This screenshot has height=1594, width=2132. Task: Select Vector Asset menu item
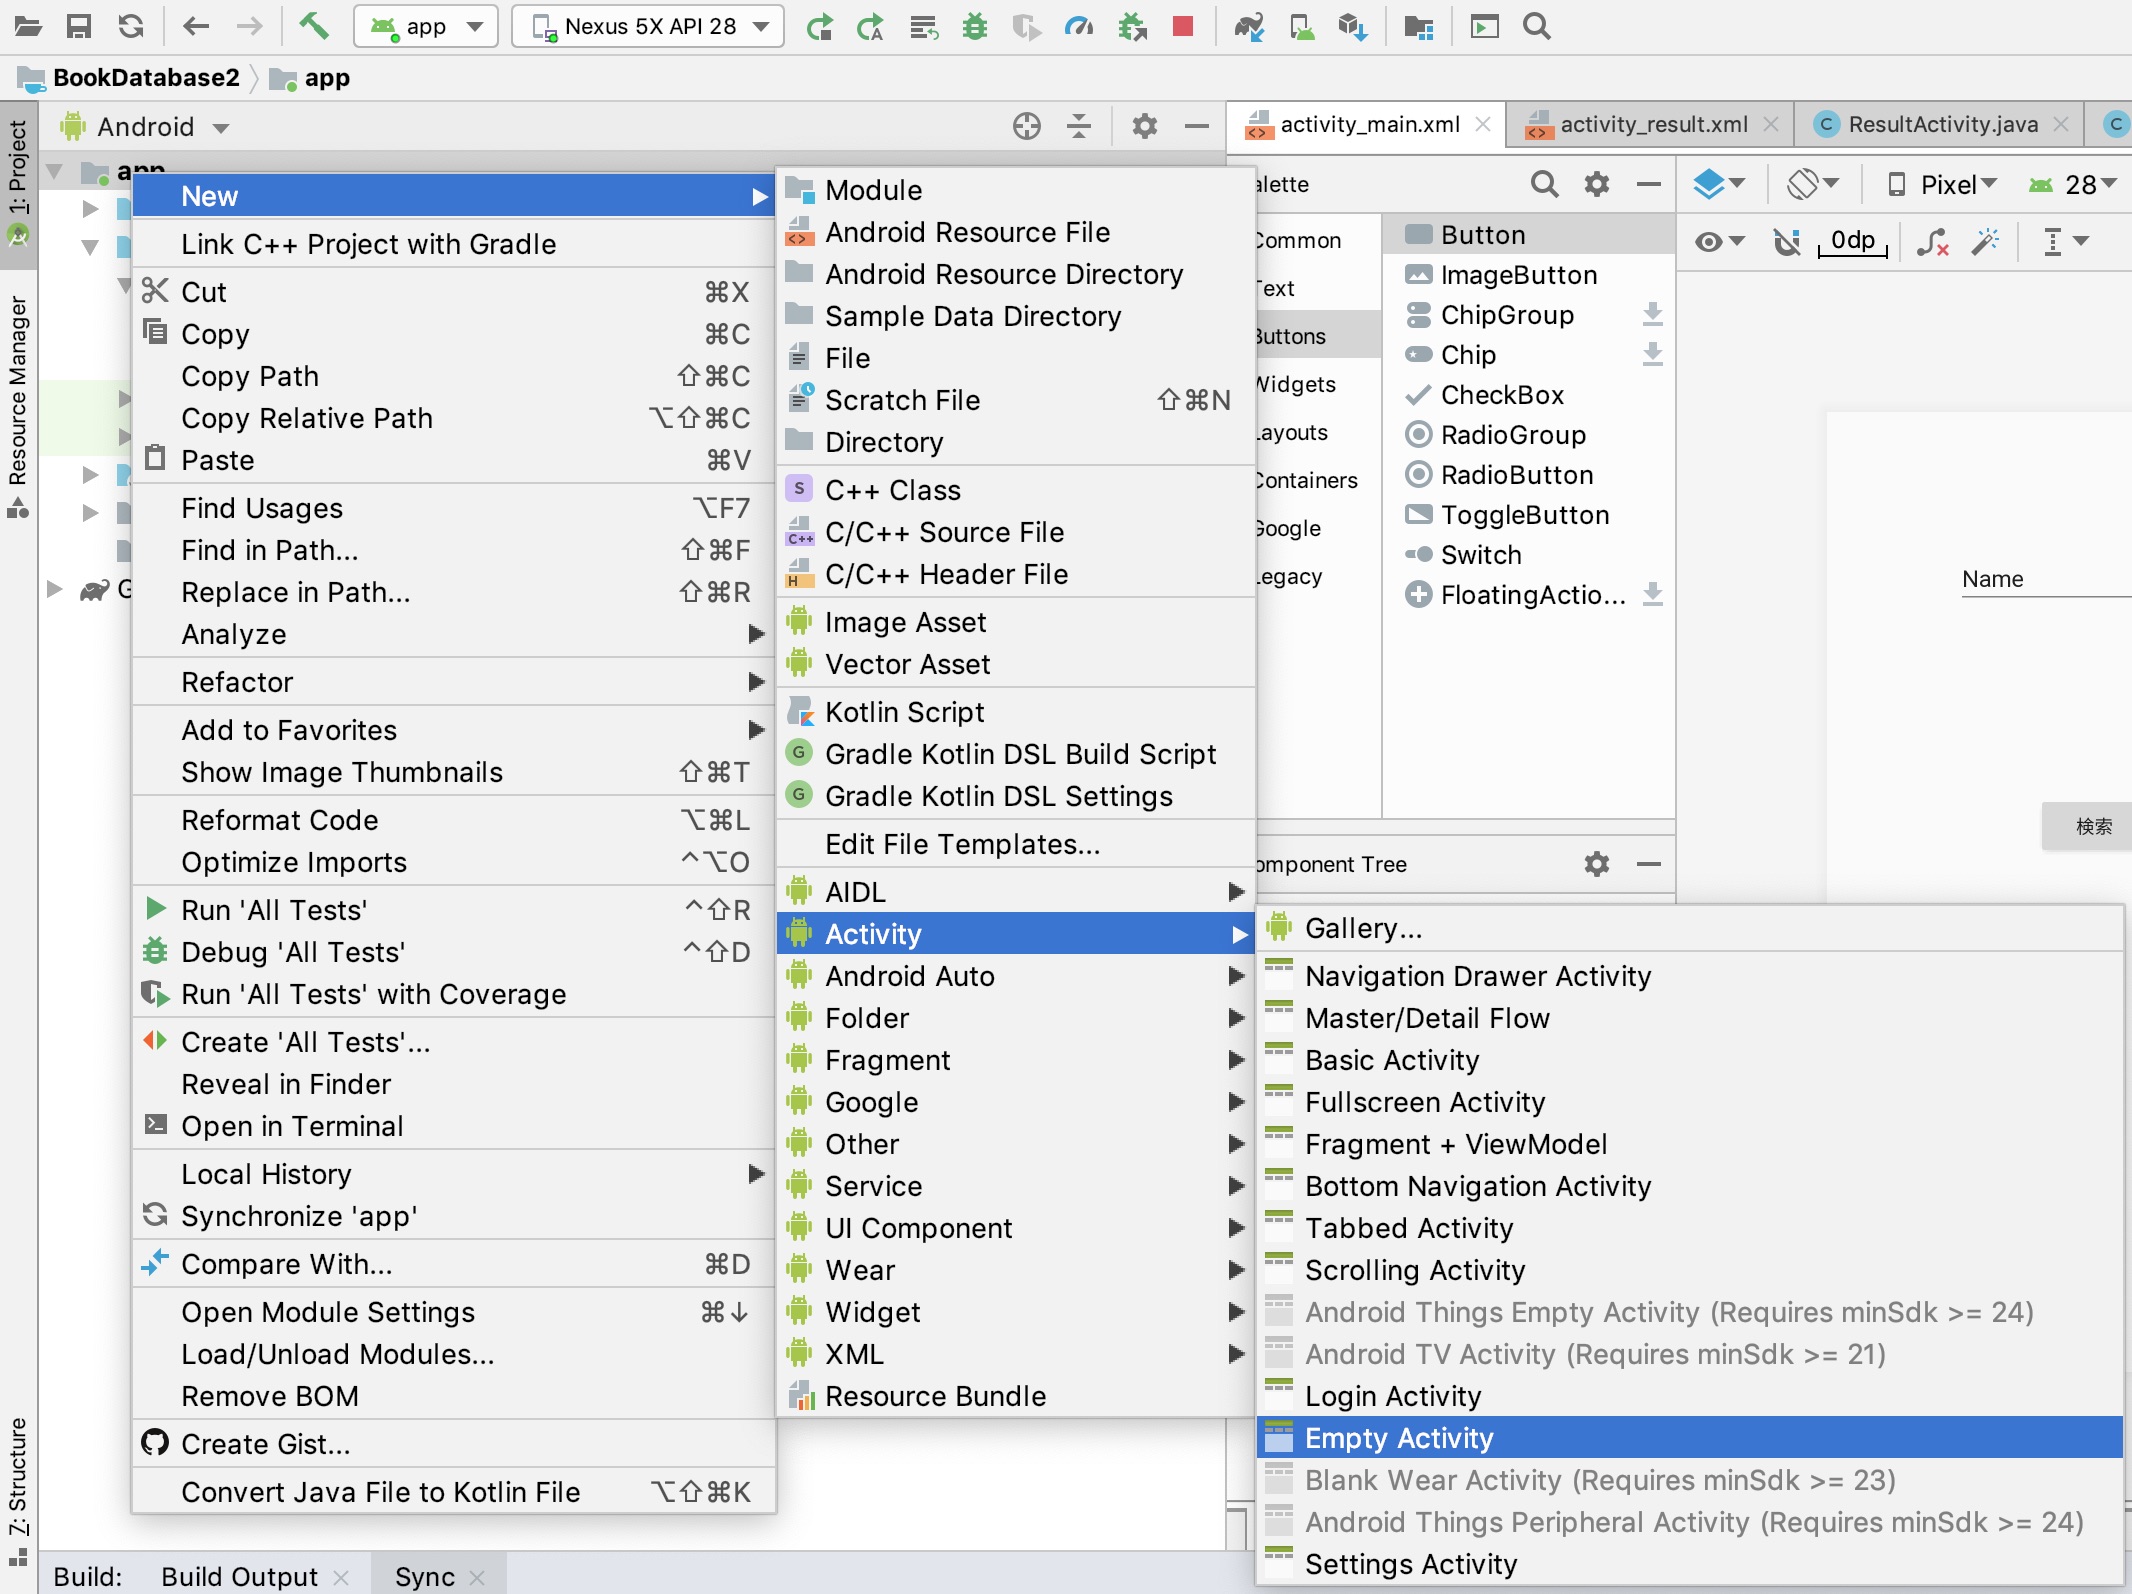click(1016, 664)
